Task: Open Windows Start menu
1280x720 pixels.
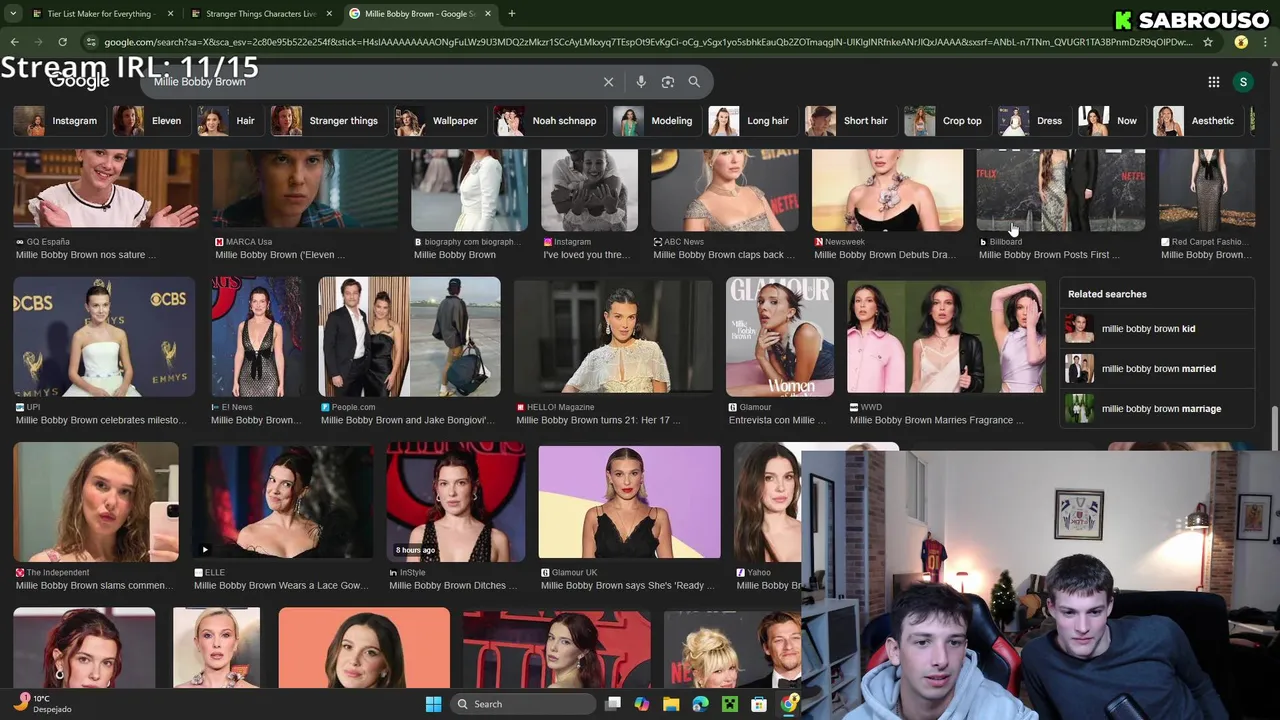Action: [x=433, y=704]
